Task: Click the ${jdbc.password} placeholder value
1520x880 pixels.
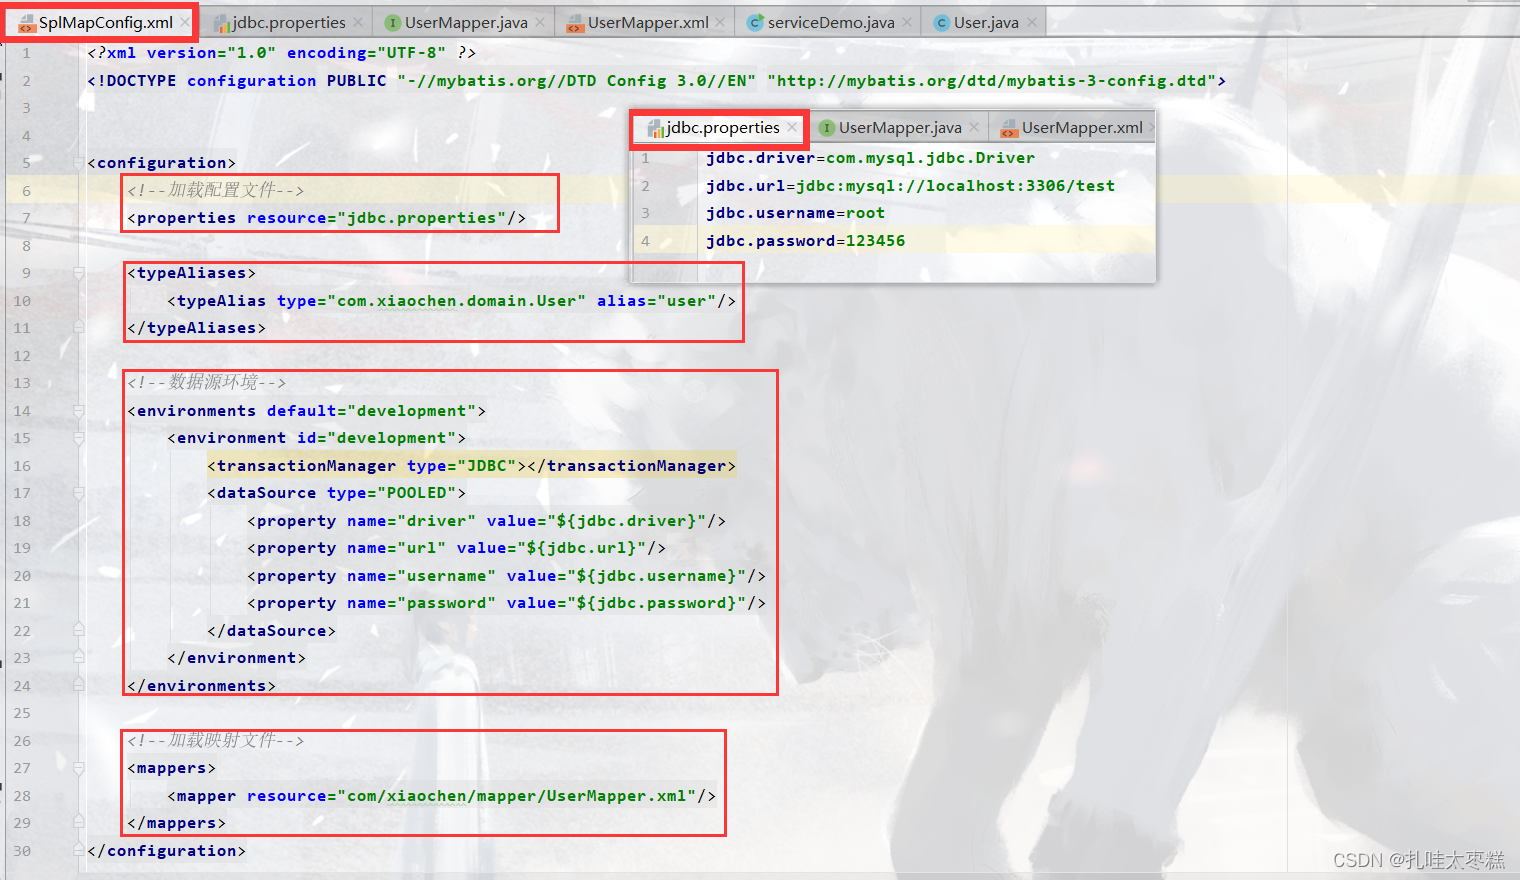Action: tap(657, 603)
